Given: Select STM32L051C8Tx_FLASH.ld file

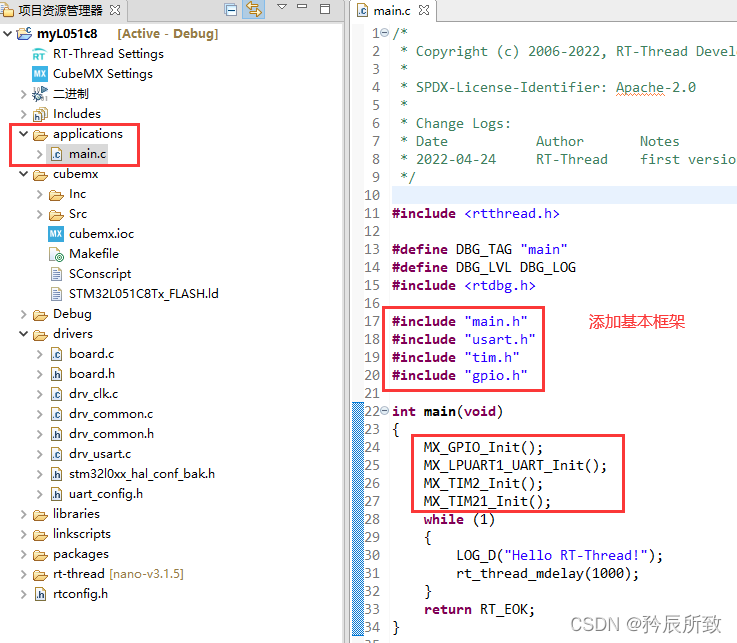Looking at the screenshot, I should (143, 294).
